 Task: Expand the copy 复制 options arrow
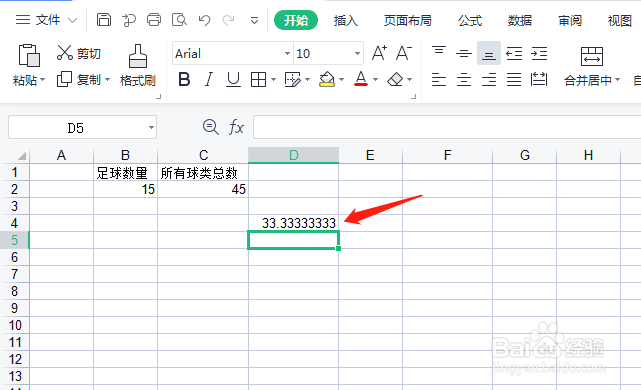pyautogui.click(x=108, y=79)
